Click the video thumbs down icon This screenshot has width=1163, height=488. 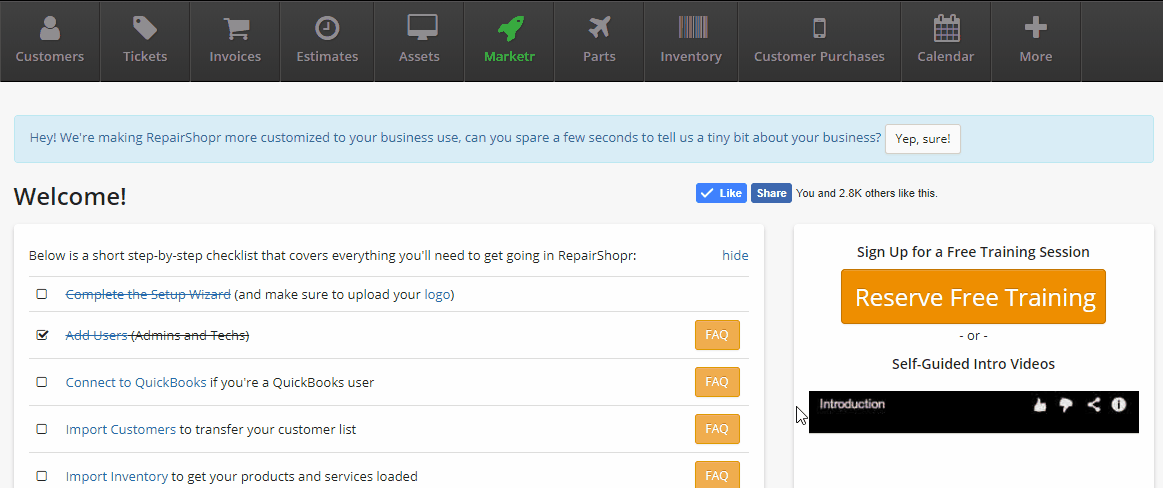point(1066,405)
